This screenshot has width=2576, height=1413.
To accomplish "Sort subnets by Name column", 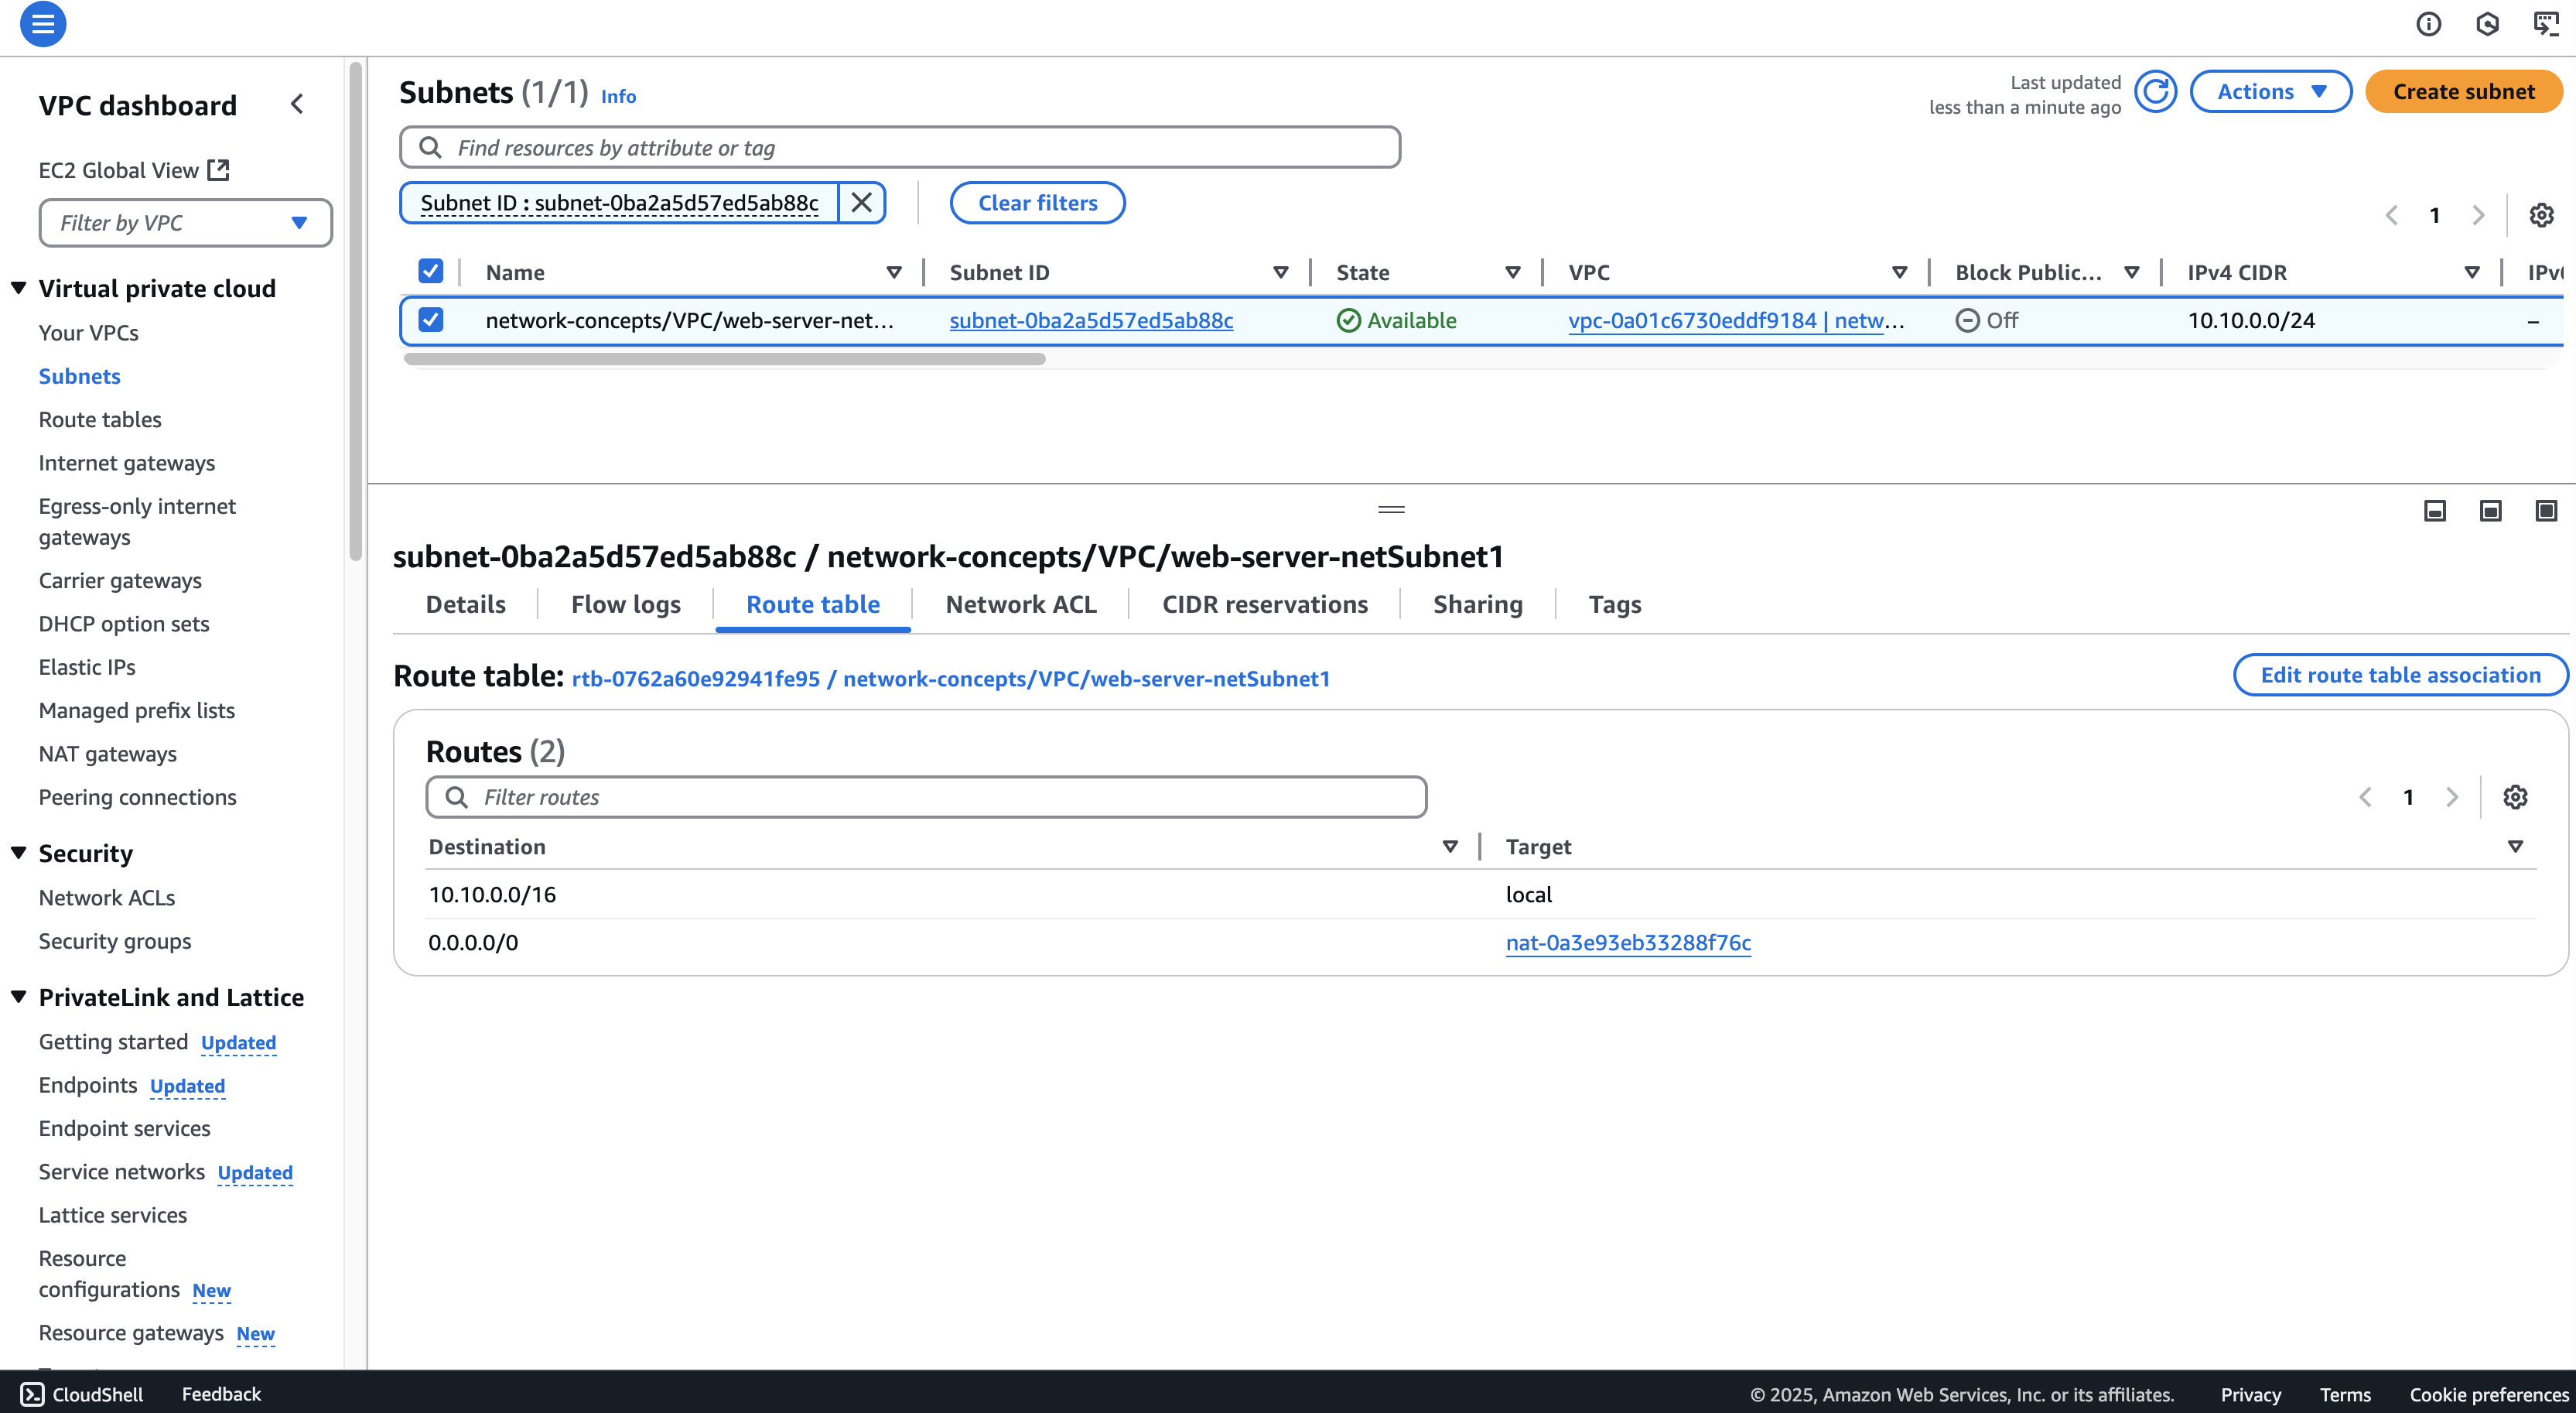I will tap(894, 272).
